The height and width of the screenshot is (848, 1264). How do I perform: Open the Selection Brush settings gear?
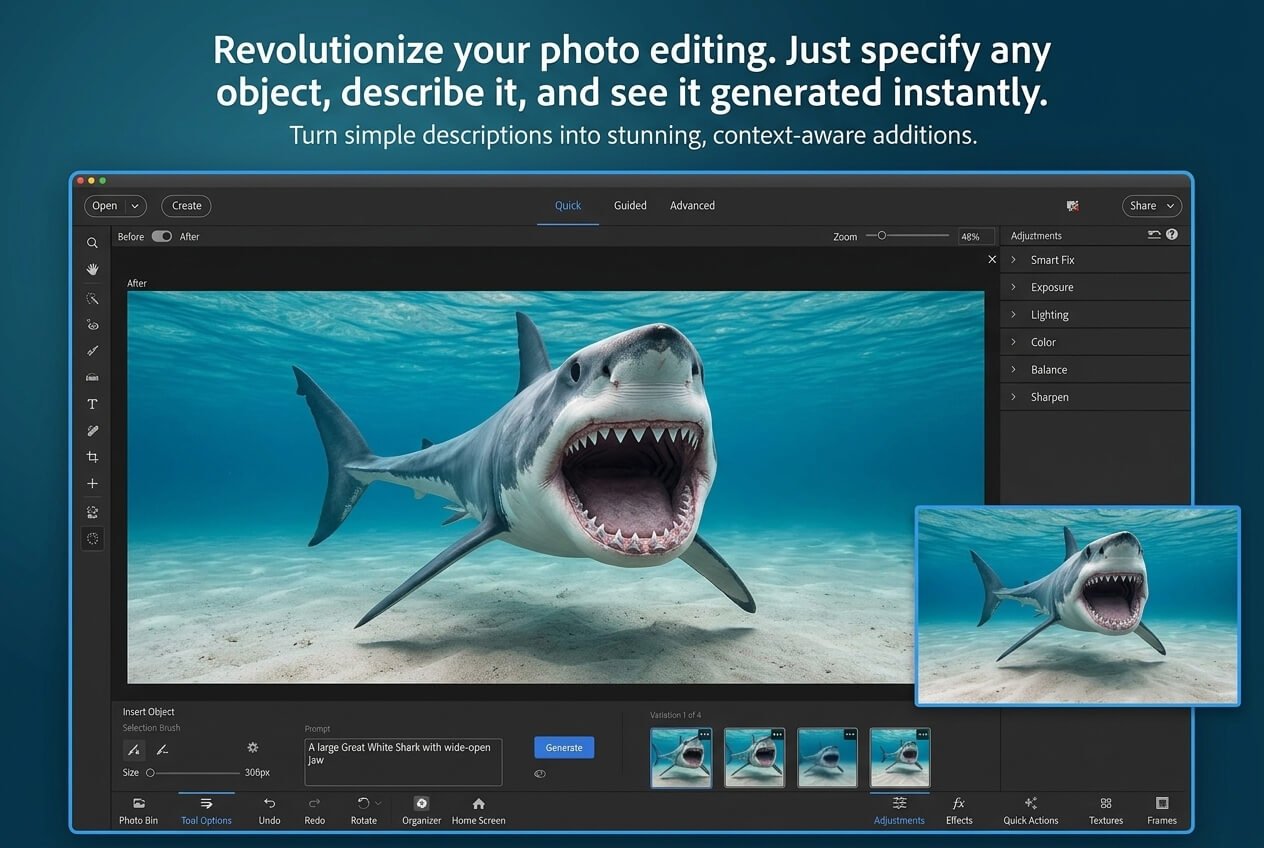tap(253, 747)
